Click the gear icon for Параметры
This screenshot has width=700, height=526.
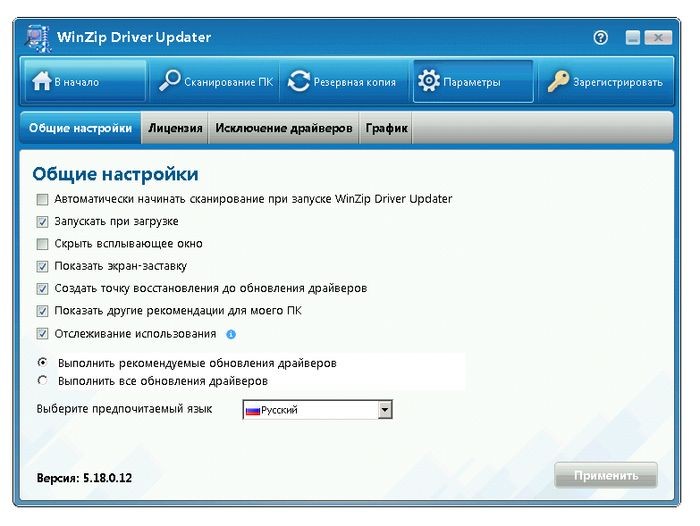(428, 82)
